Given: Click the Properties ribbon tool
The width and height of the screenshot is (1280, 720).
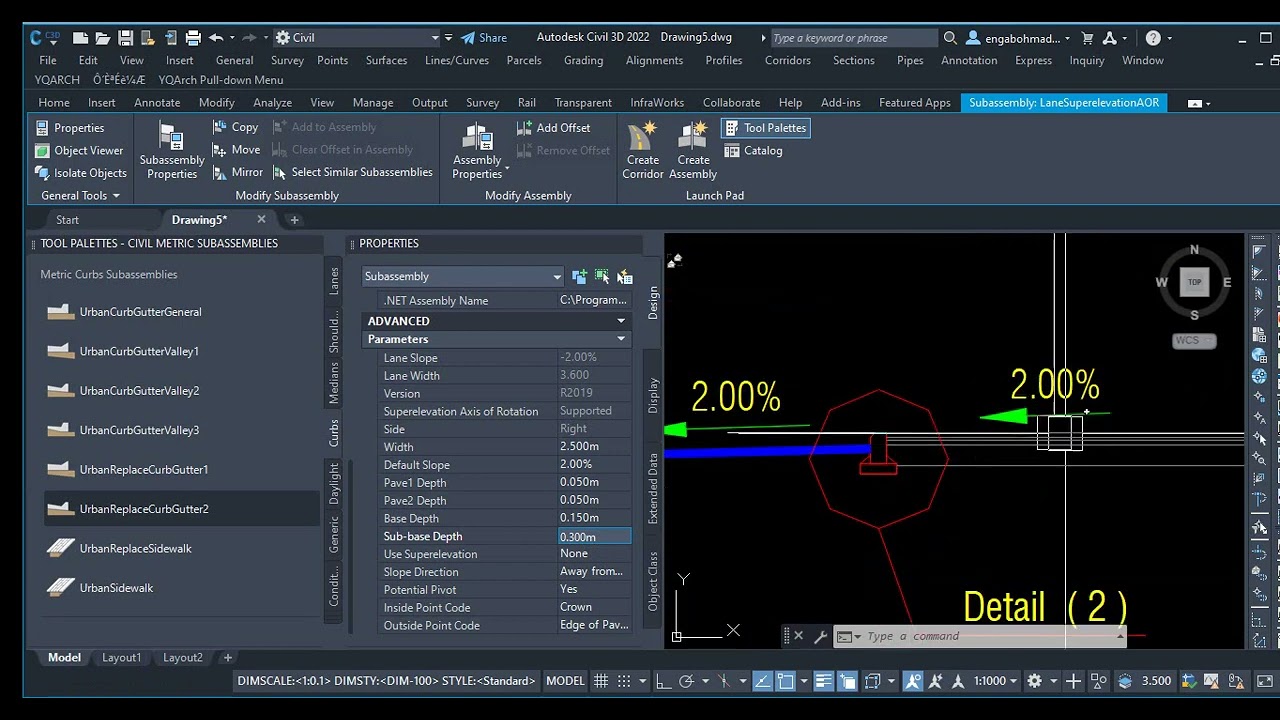Looking at the screenshot, I should pos(69,128).
